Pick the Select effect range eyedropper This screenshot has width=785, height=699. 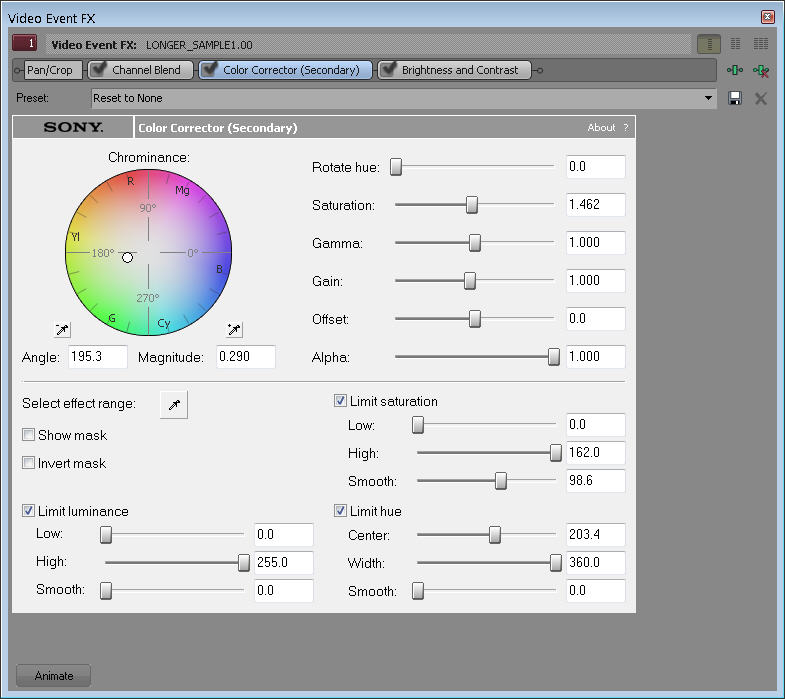click(173, 404)
